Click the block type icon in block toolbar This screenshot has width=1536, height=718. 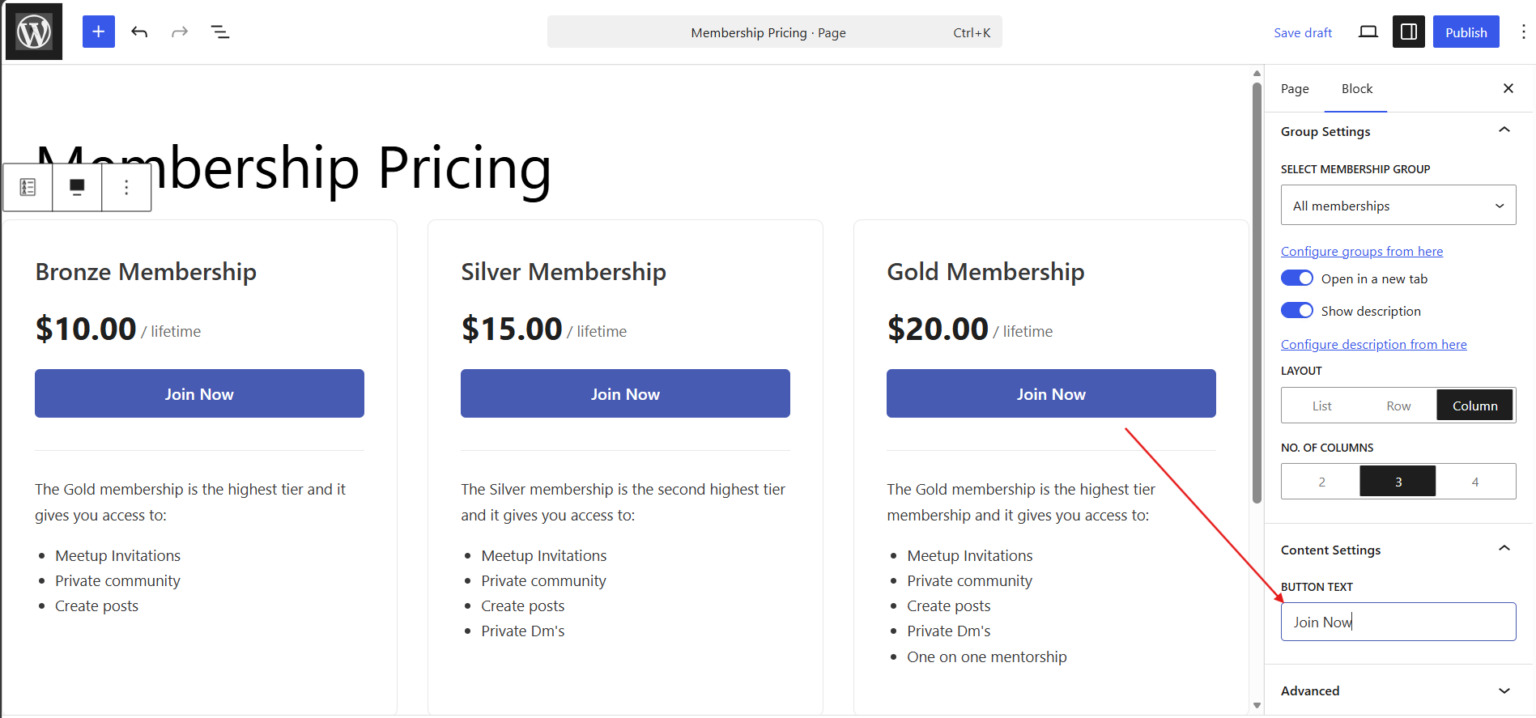pos(28,187)
